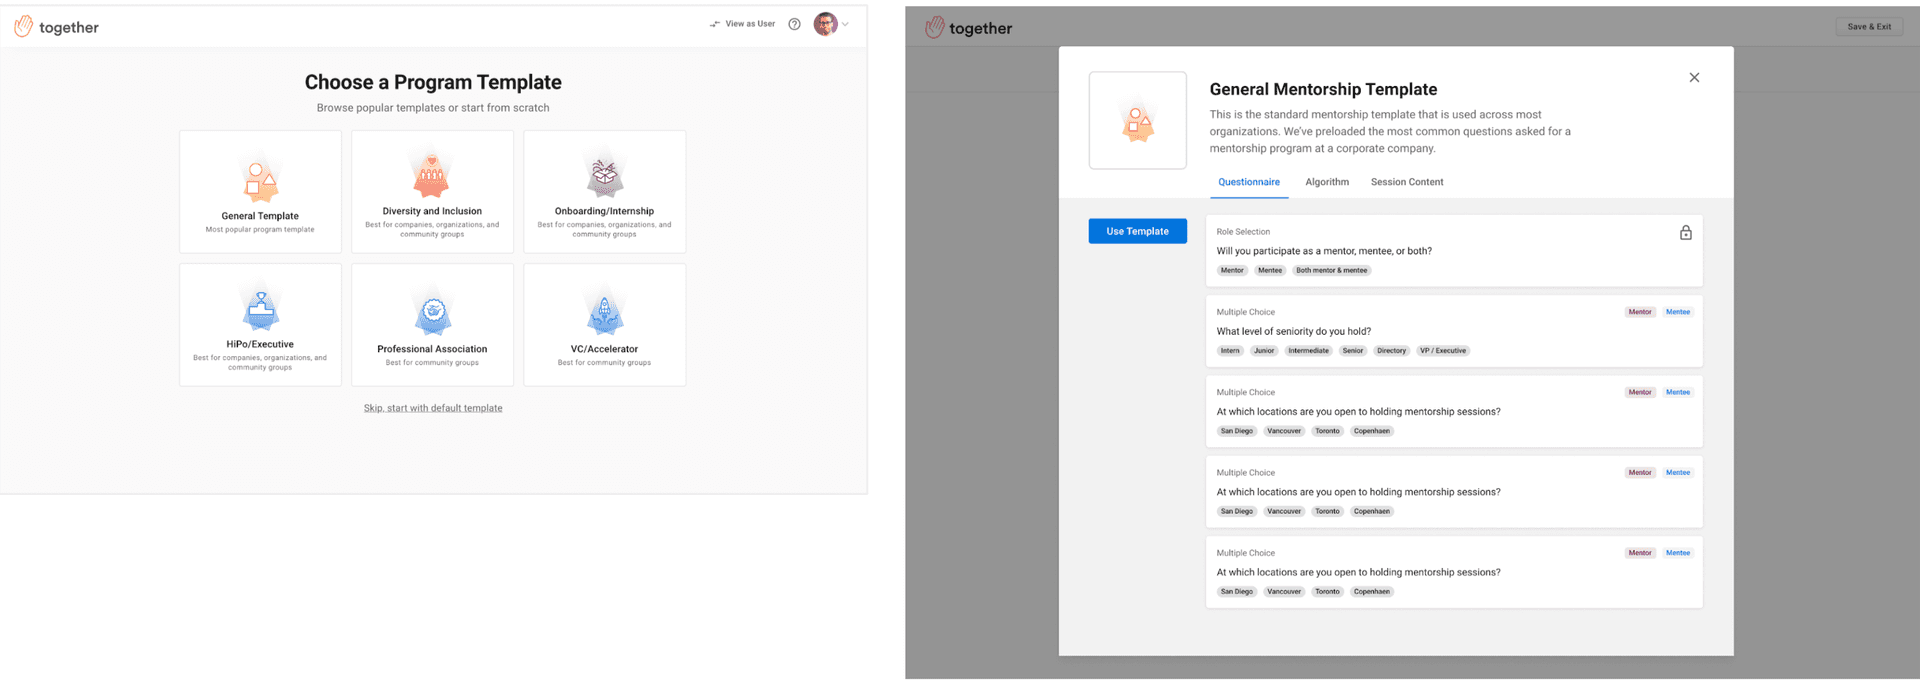Click View as User
The image size is (1920, 687).
coord(743,24)
